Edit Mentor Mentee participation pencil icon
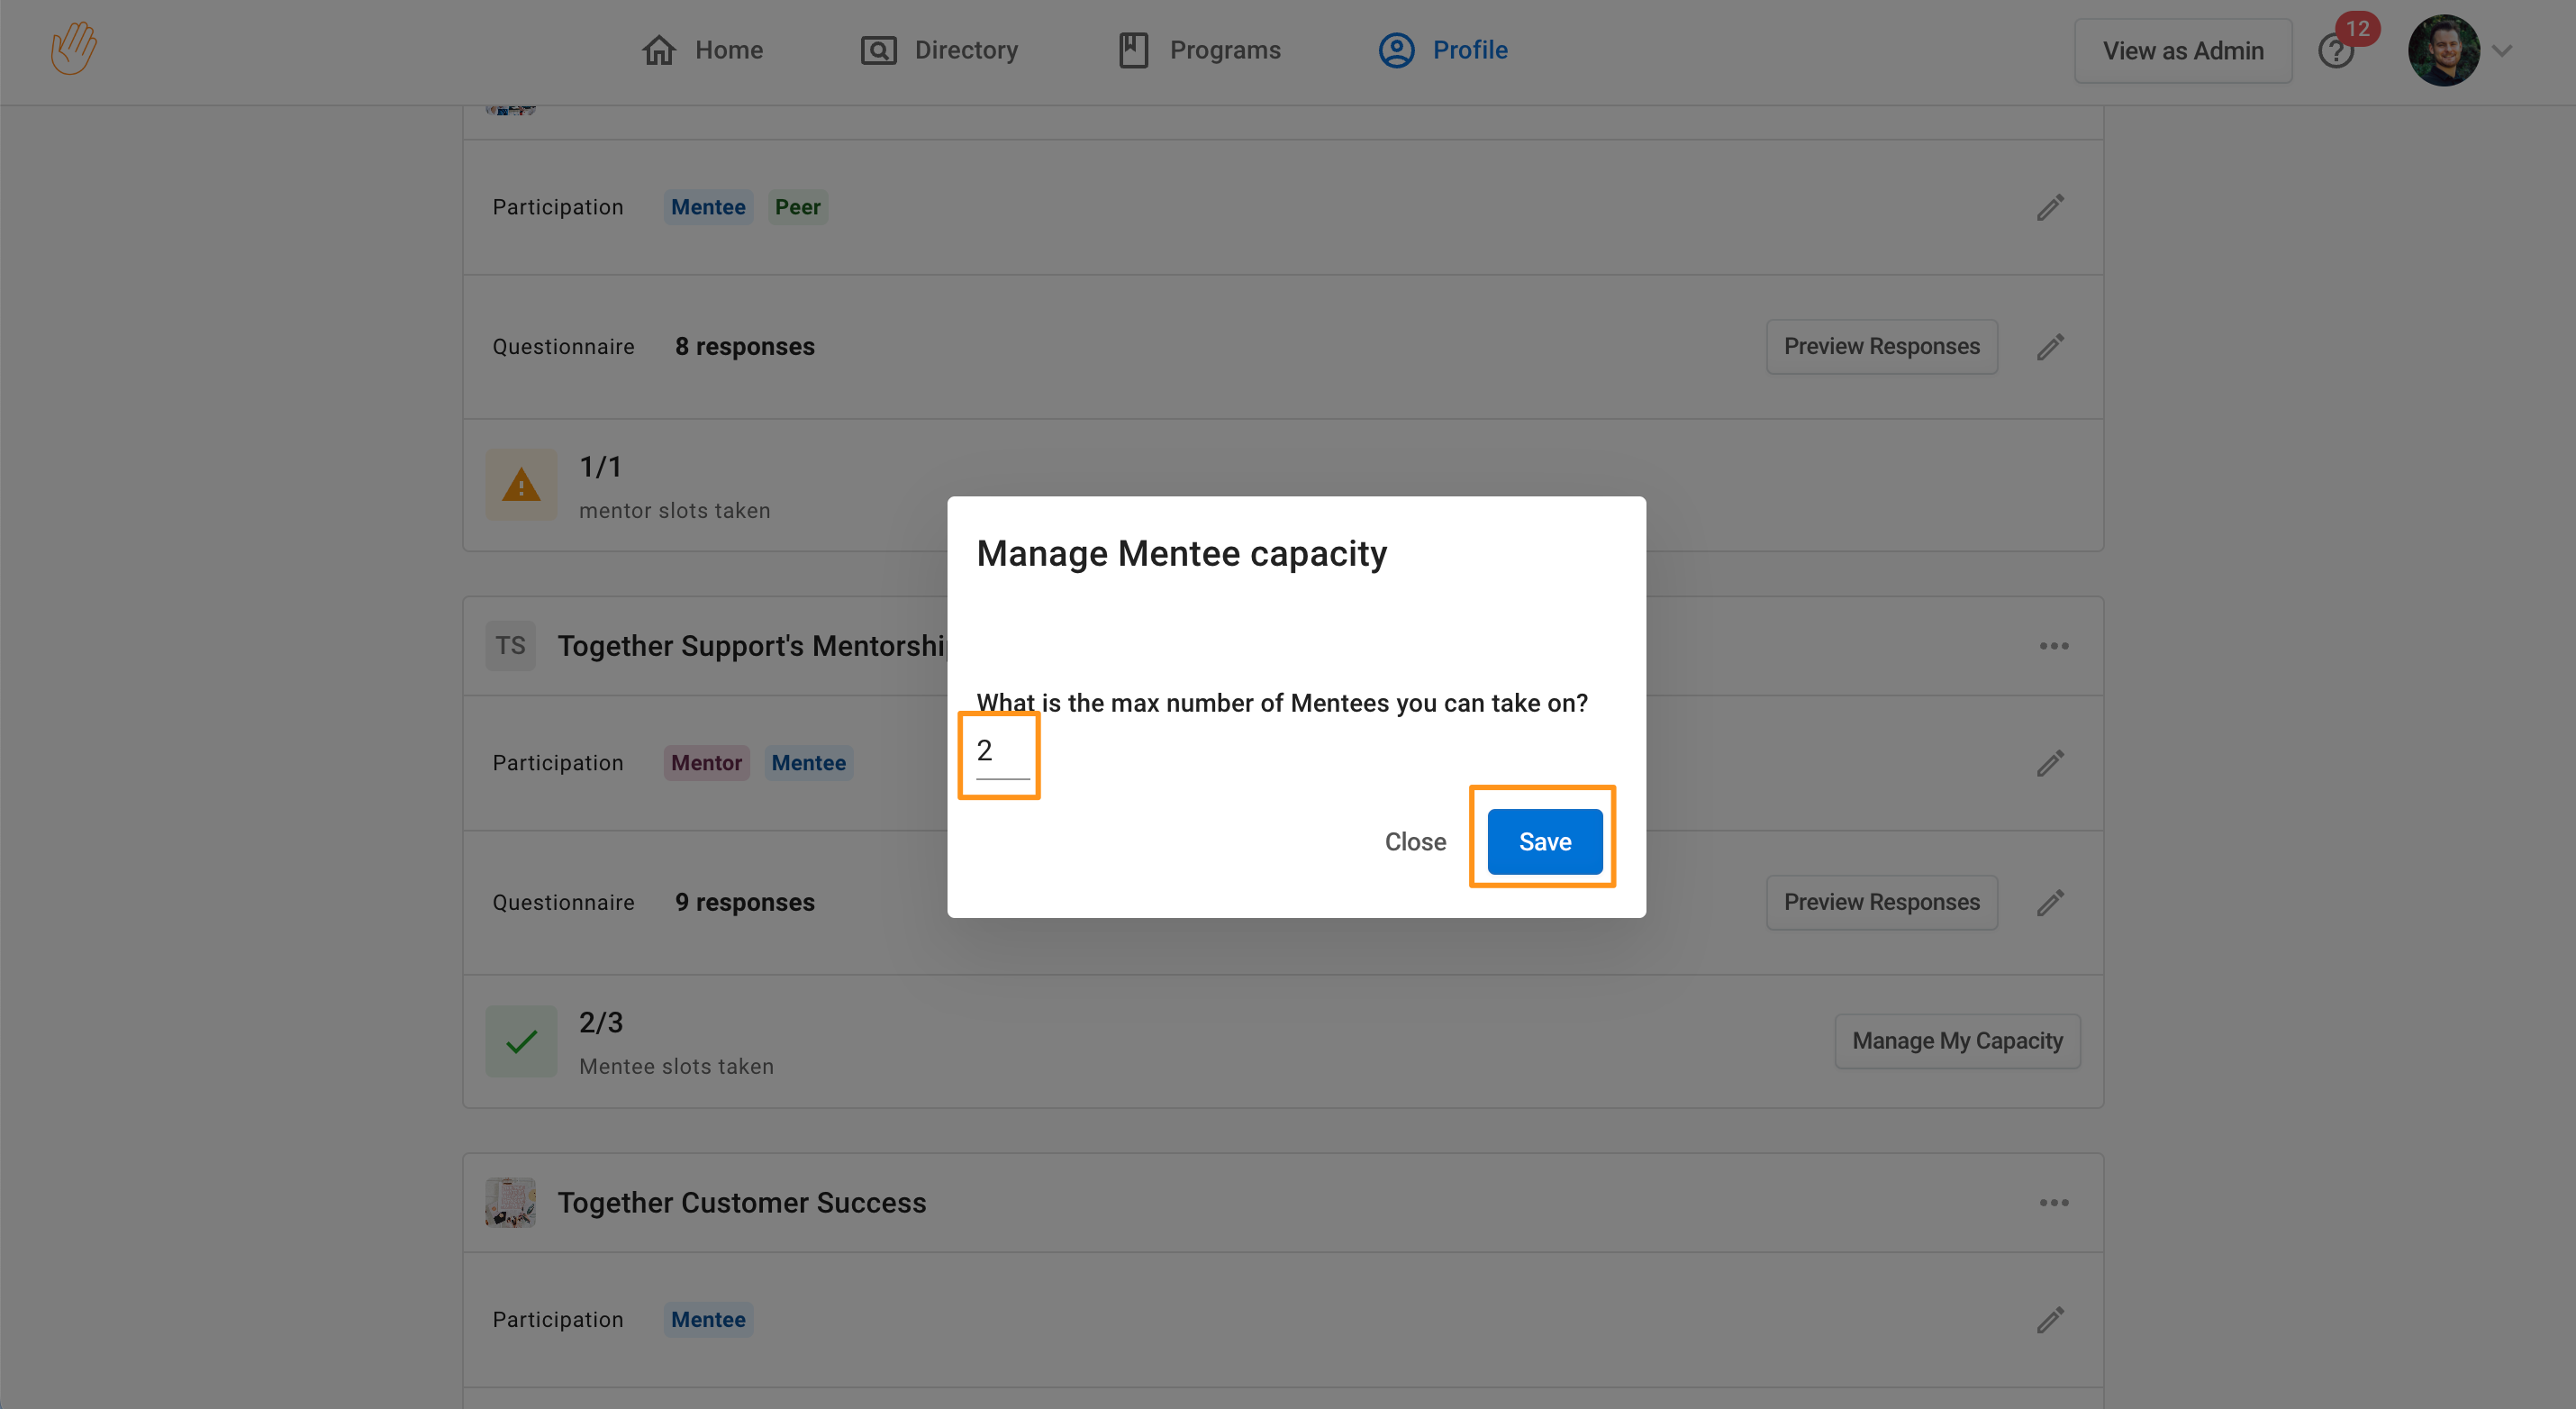This screenshot has height=1409, width=2576. (x=2051, y=763)
